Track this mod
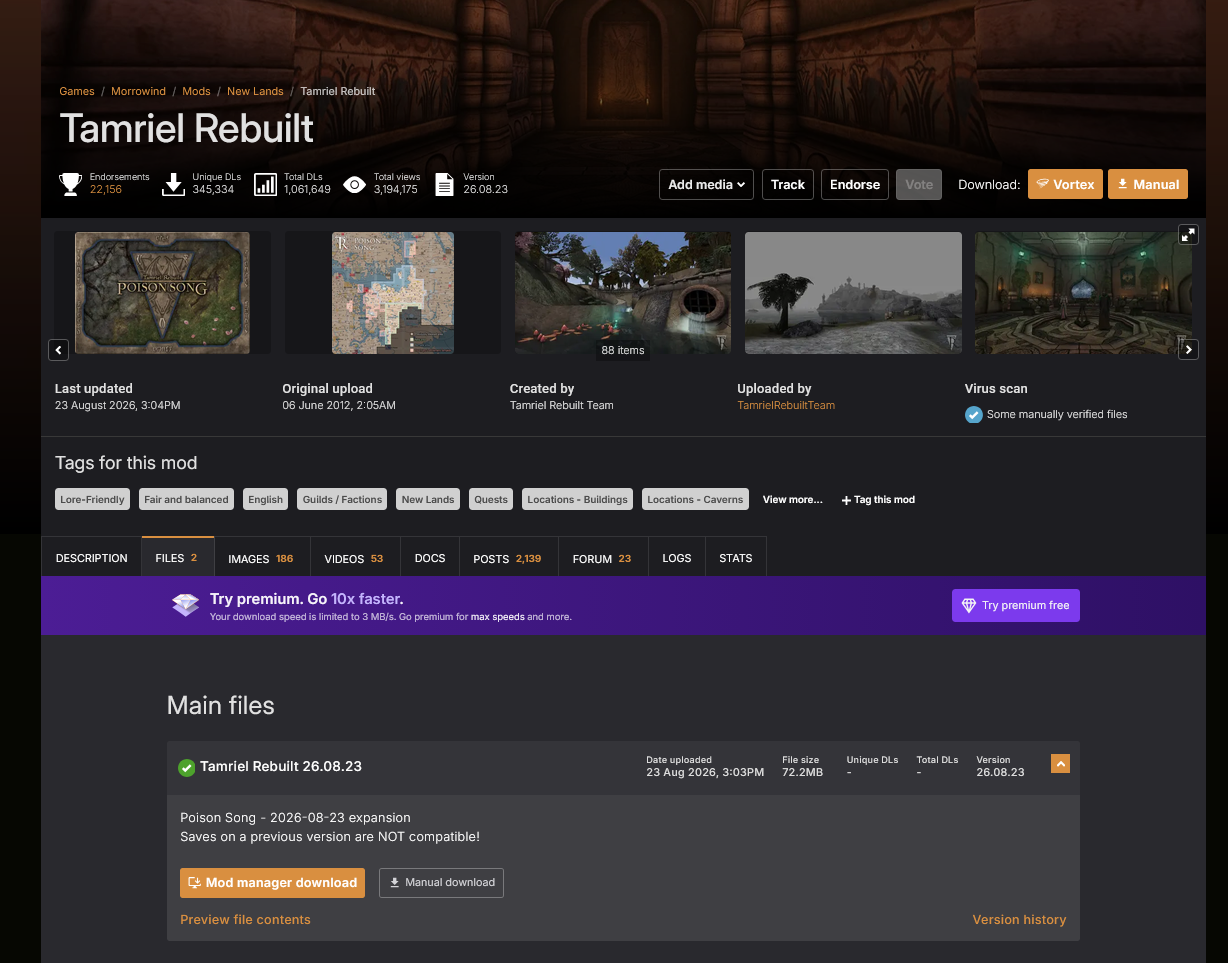This screenshot has height=963, width=1228. (788, 184)
